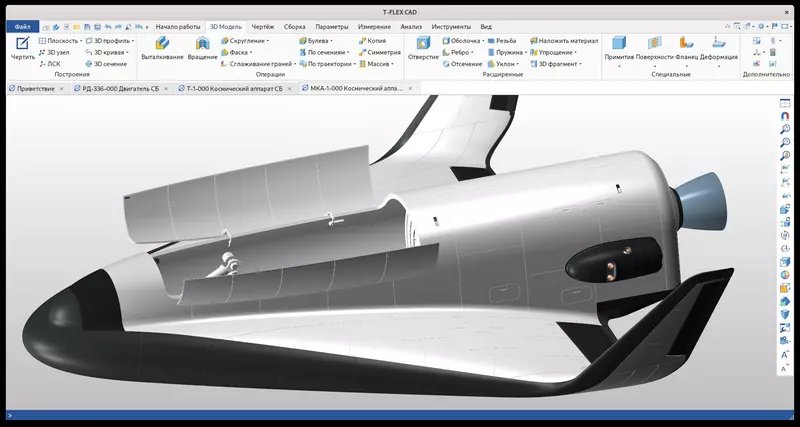Select the Вращение revolve tool
This screenshot has width=800, height=427.
(x=202, y=44)
